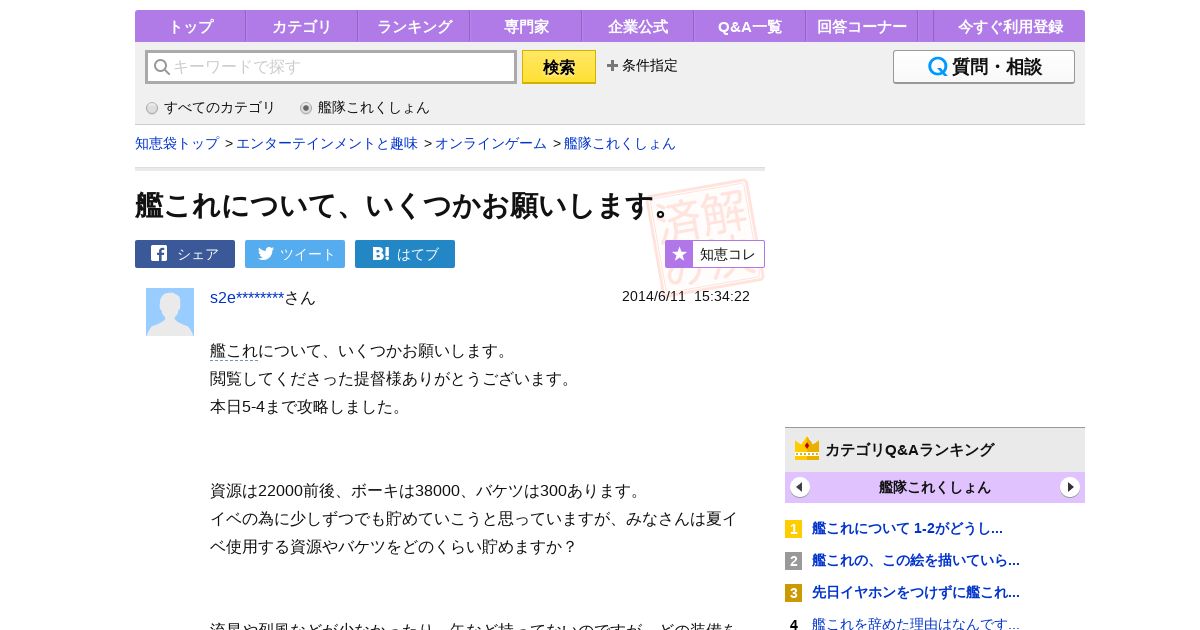Open ranking 4: 艦これを辞めた理由はなんです...

916,624
